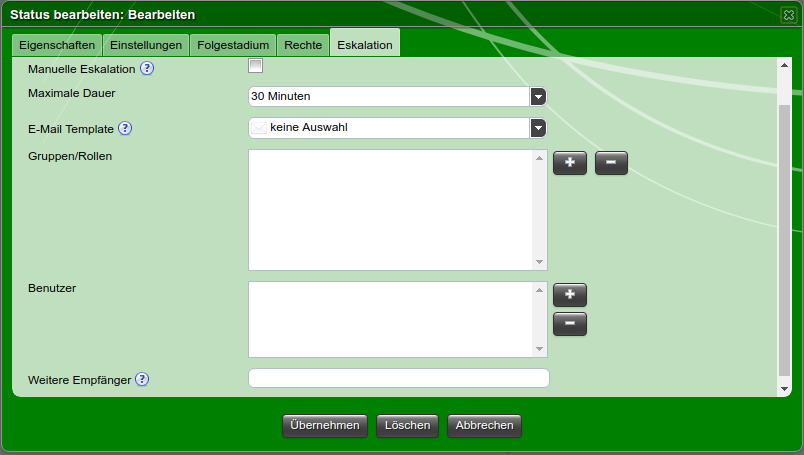This screenshot has height=455, width=804.
Task: Enable Manuelle Eskalation checkbox
Action: (255, 66)
